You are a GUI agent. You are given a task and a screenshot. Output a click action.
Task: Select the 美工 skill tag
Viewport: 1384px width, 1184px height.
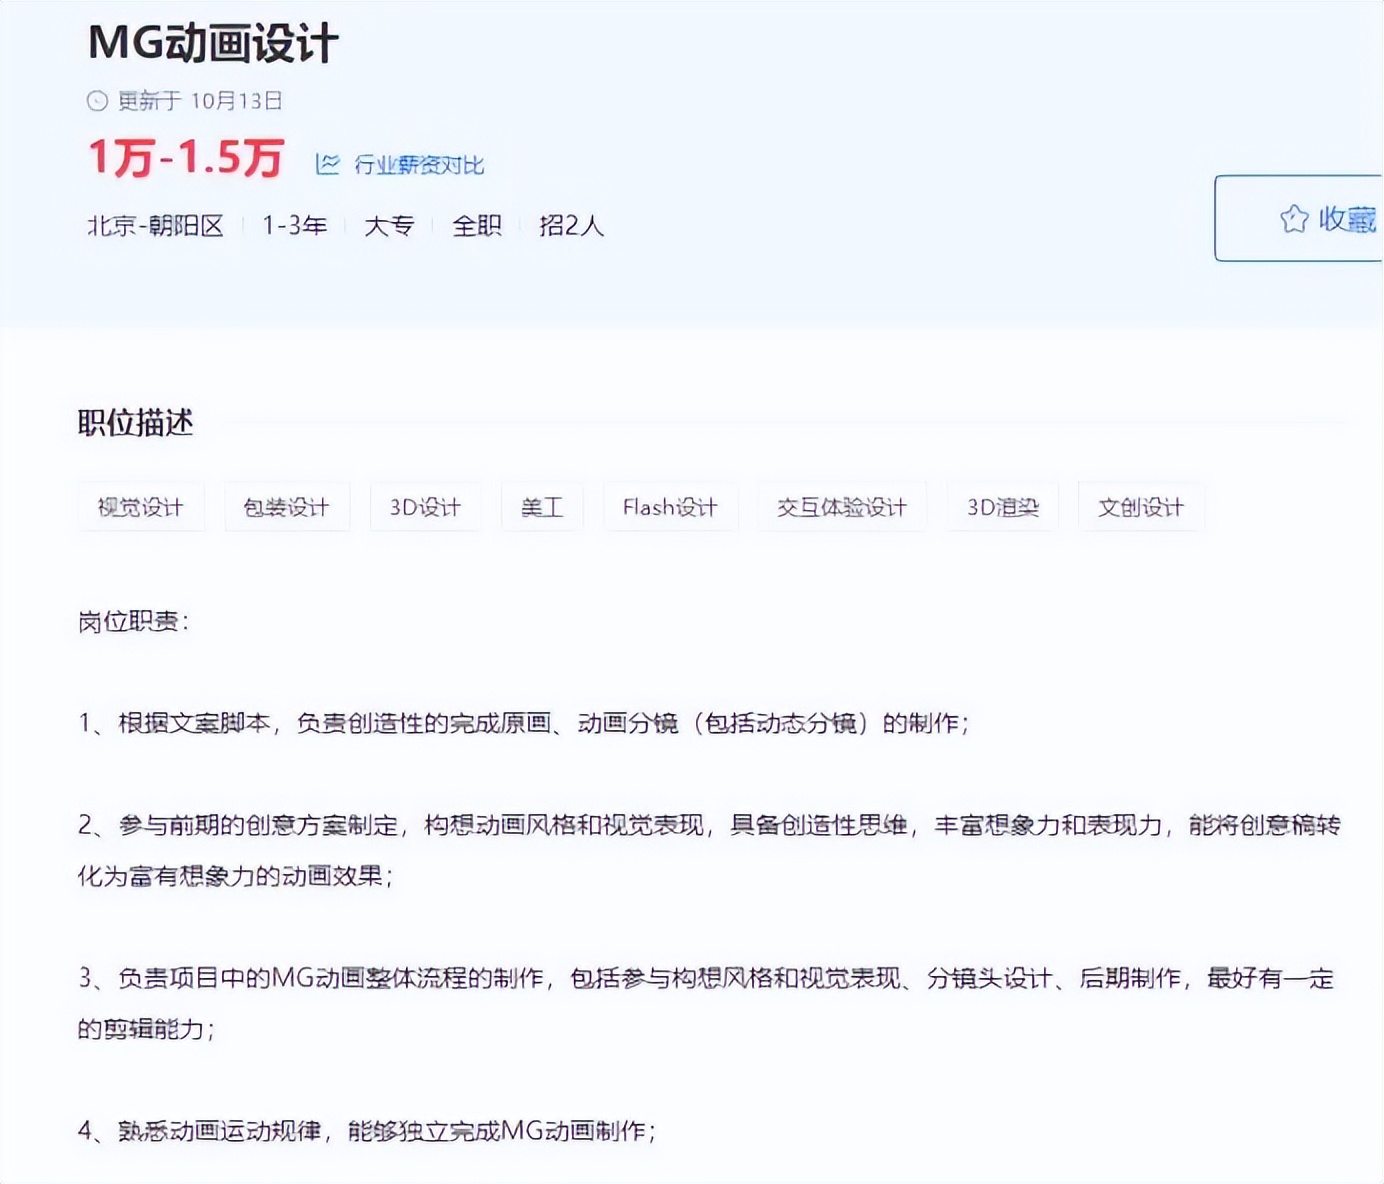[x=541, y=507]
